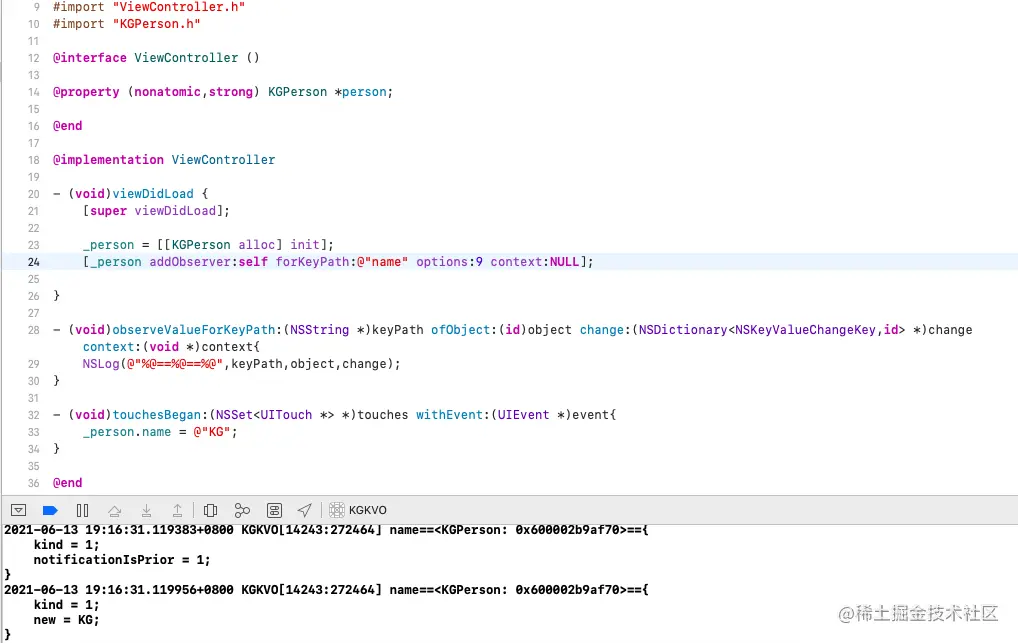Click the "ViewController.h" import string
Image resolution: width=1018 pixels, height=643 pixels.
179,7
